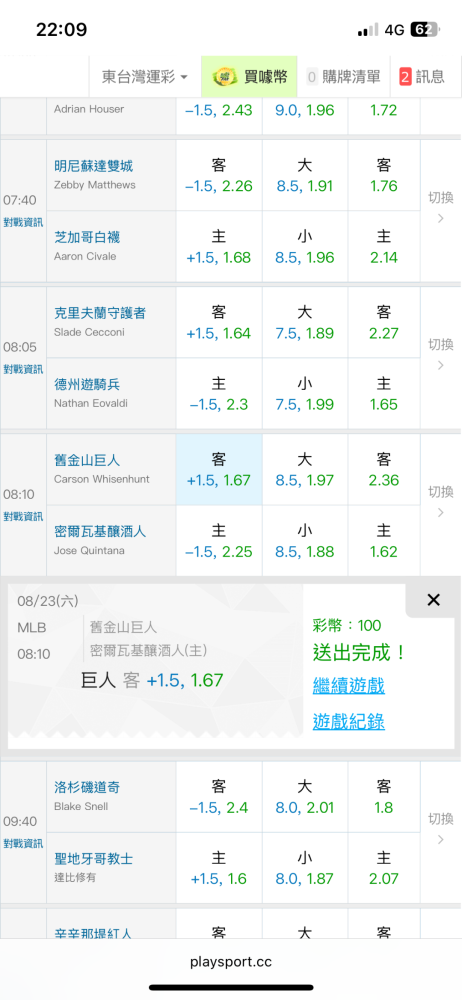Select 聖地牙哥教士 team name
462x1000 pixels.
94,858
